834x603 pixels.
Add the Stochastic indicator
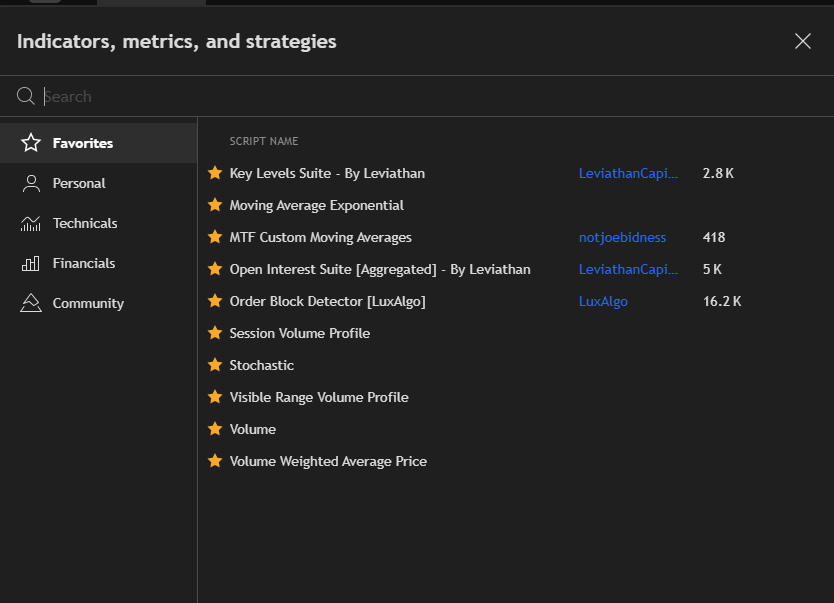pos(261,365)
